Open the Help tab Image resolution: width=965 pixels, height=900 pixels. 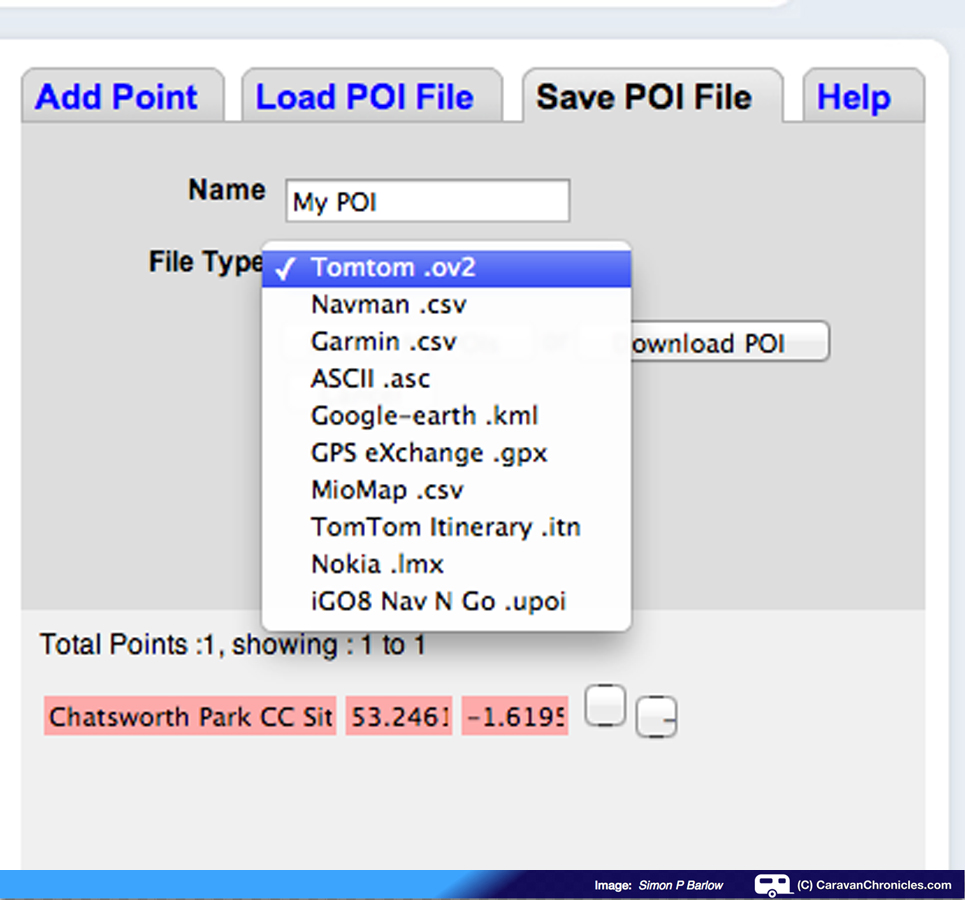[x=853, y=97]
